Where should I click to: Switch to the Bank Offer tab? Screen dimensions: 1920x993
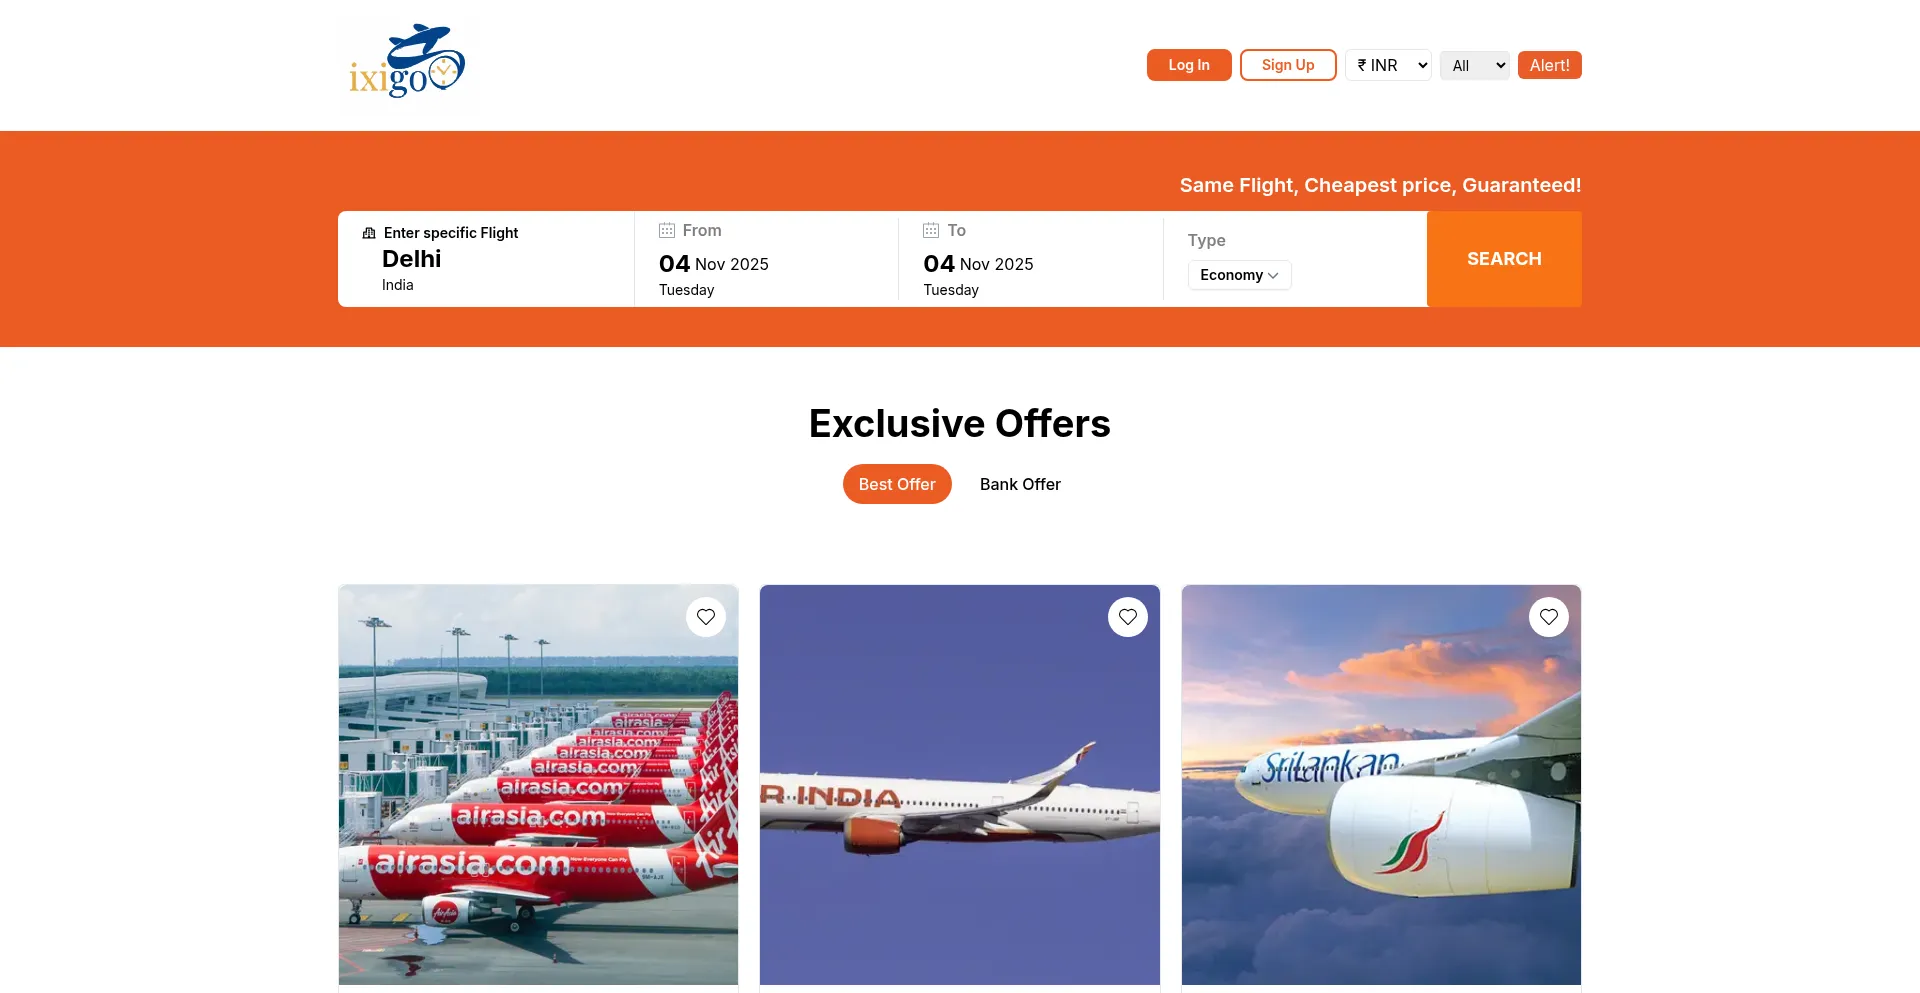(1020, 484)
